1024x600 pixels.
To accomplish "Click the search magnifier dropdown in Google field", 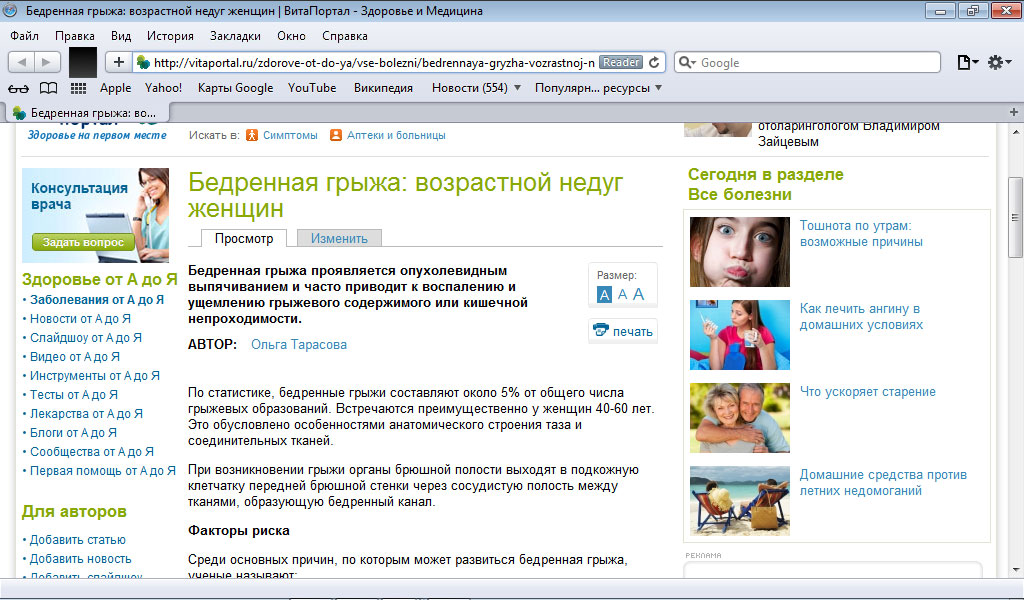I will (687, 63).
